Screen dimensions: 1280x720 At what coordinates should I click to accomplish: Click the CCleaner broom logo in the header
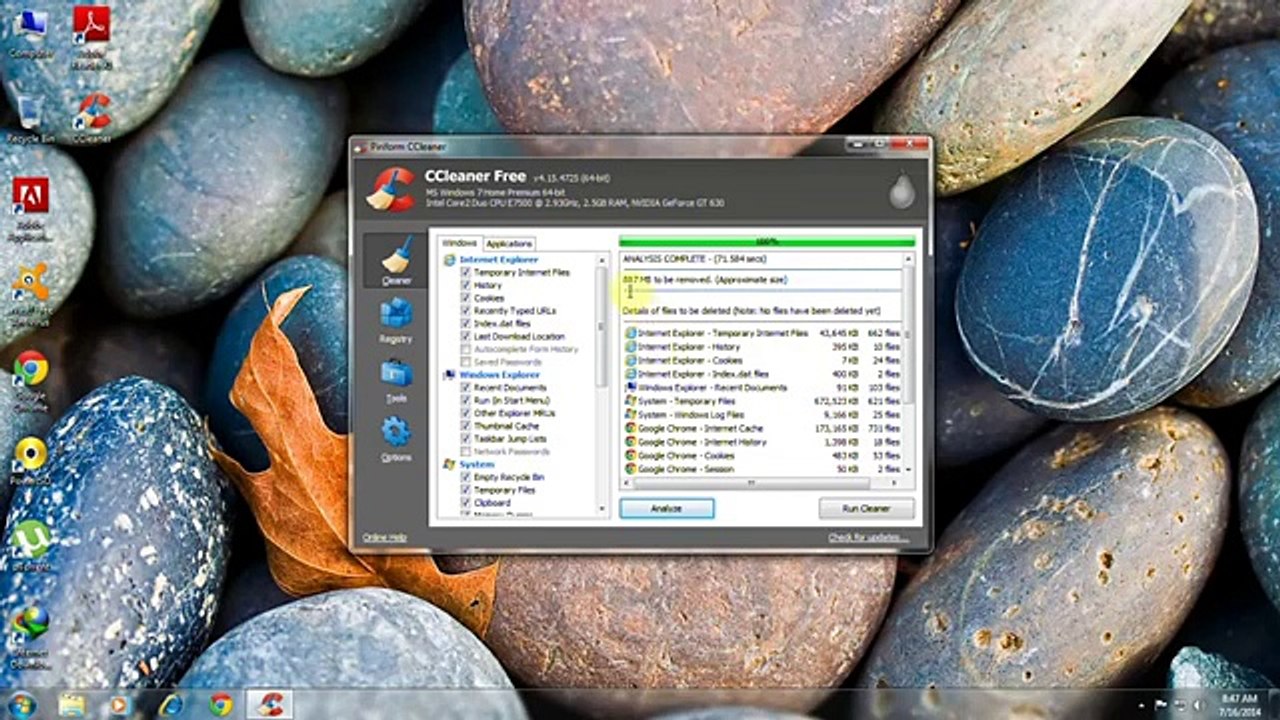click(x=391, y=189)
